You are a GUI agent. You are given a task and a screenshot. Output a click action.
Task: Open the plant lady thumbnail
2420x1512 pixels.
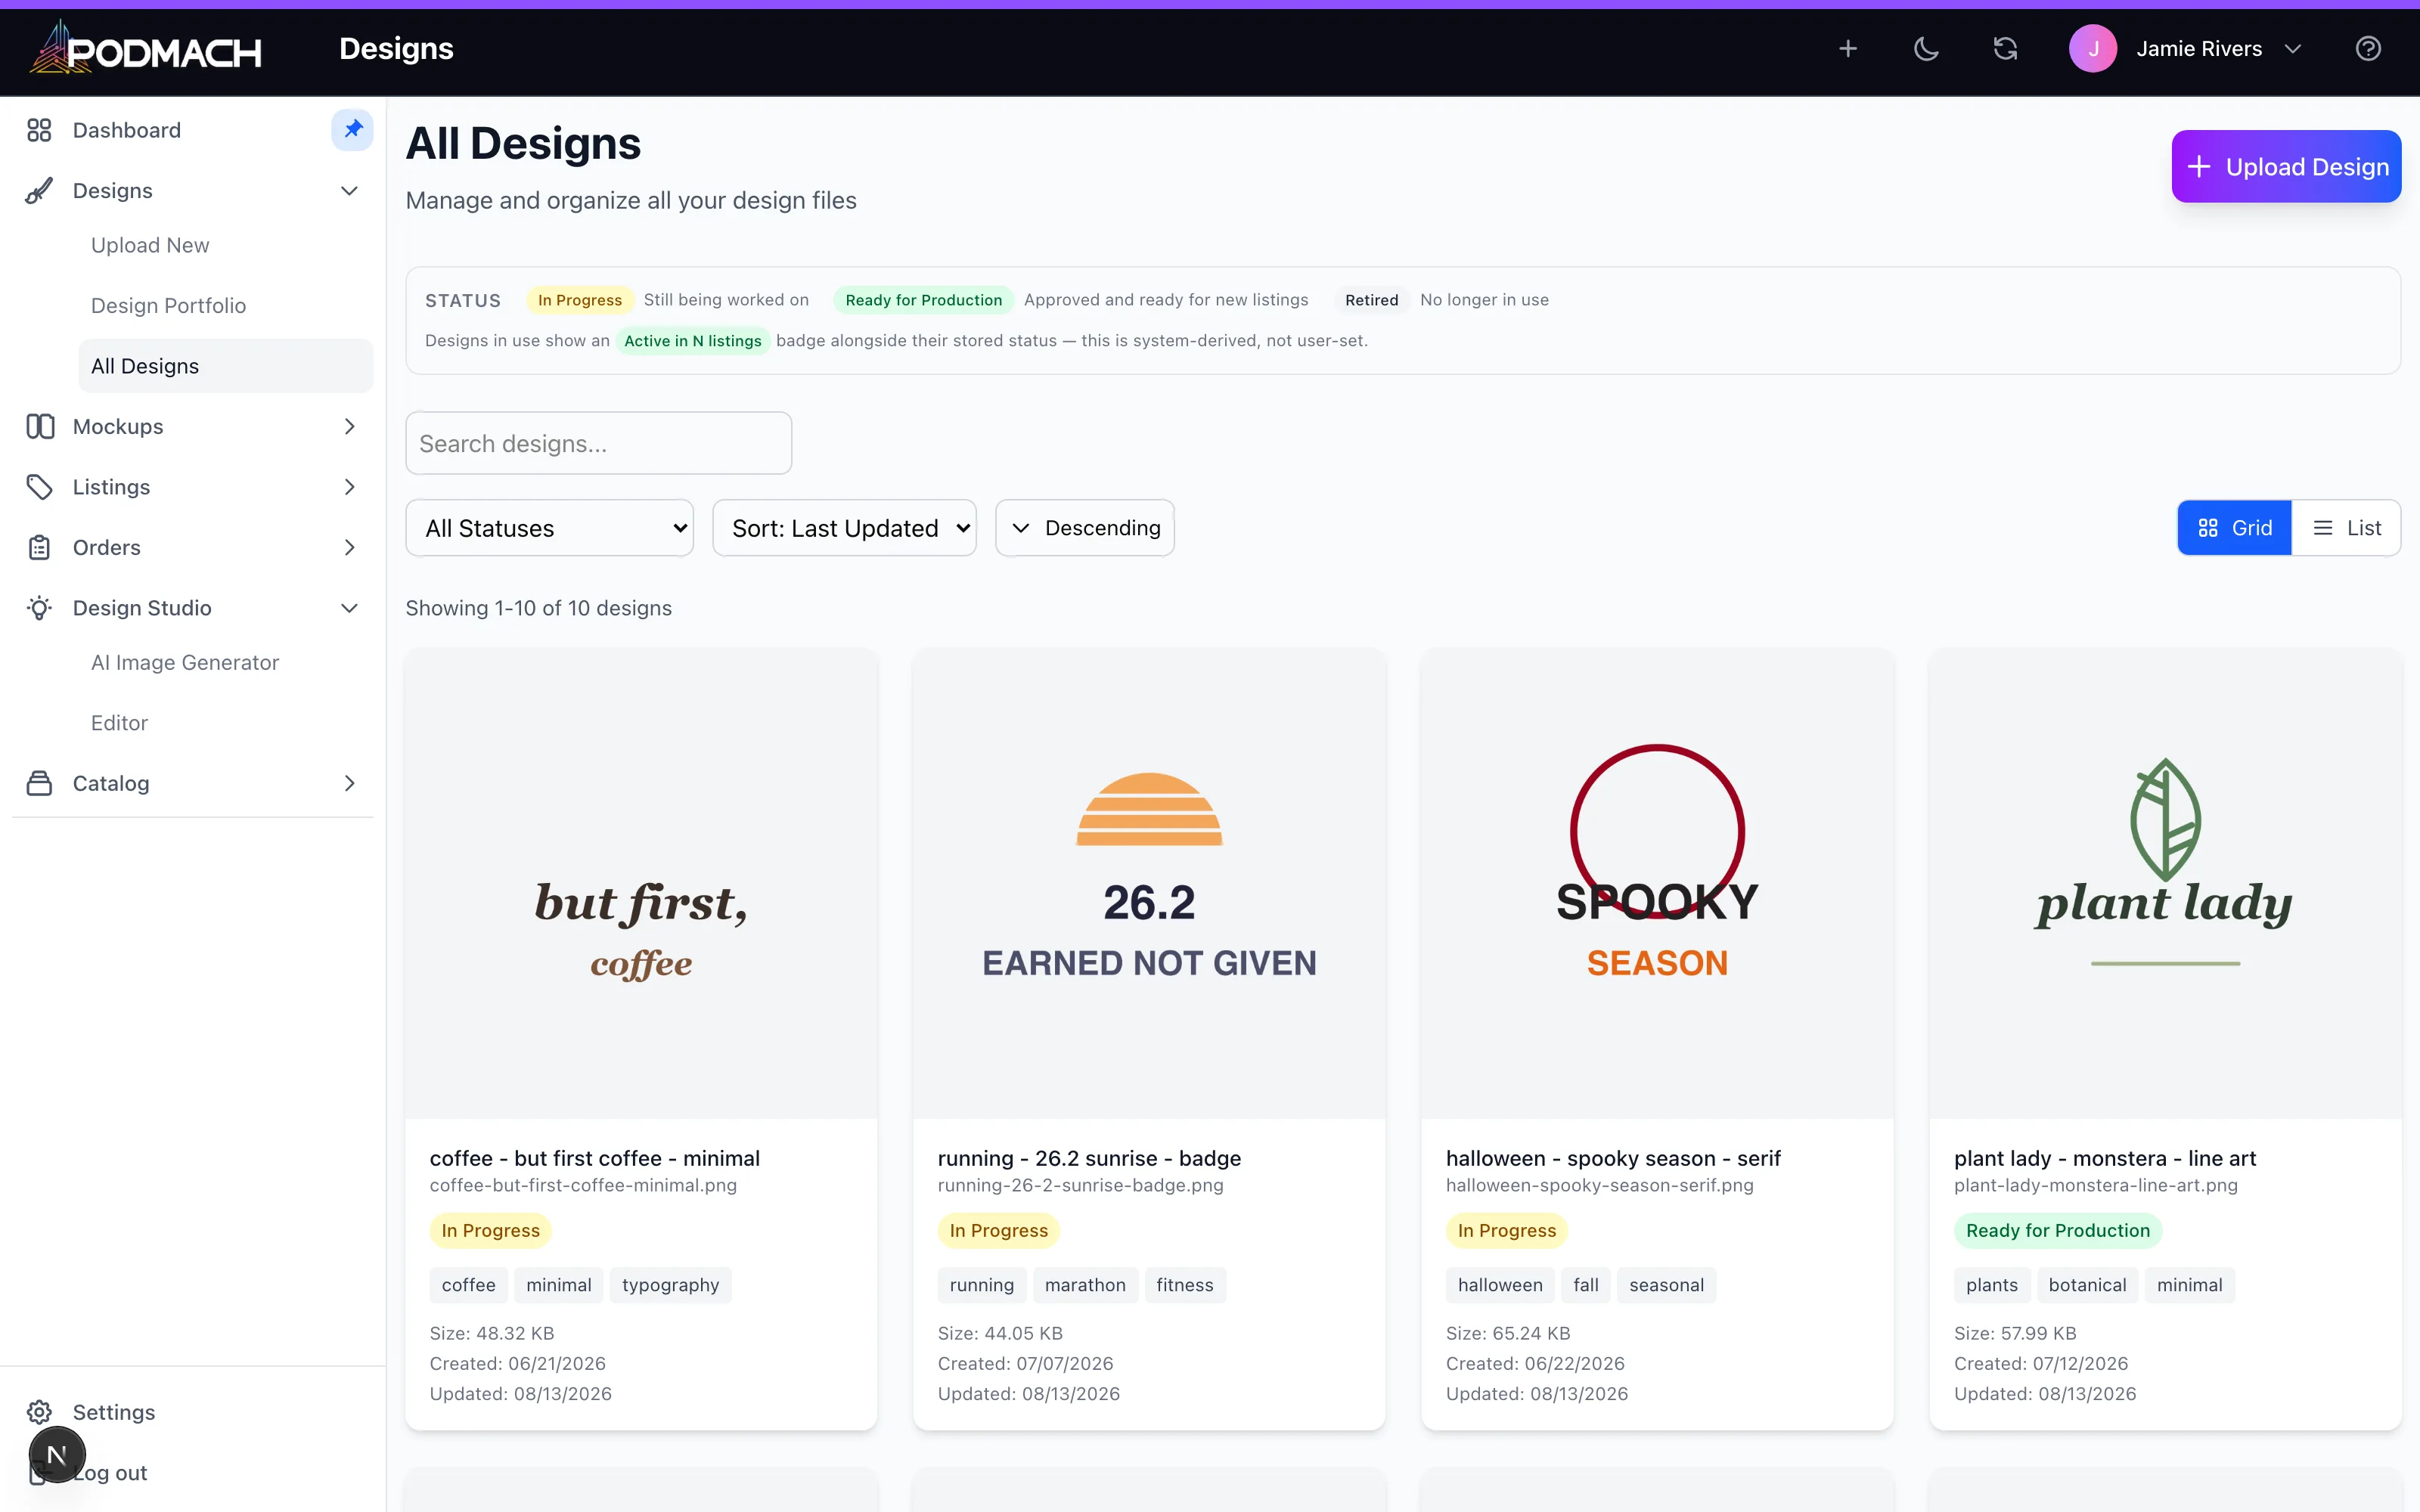click(2165, 883)
